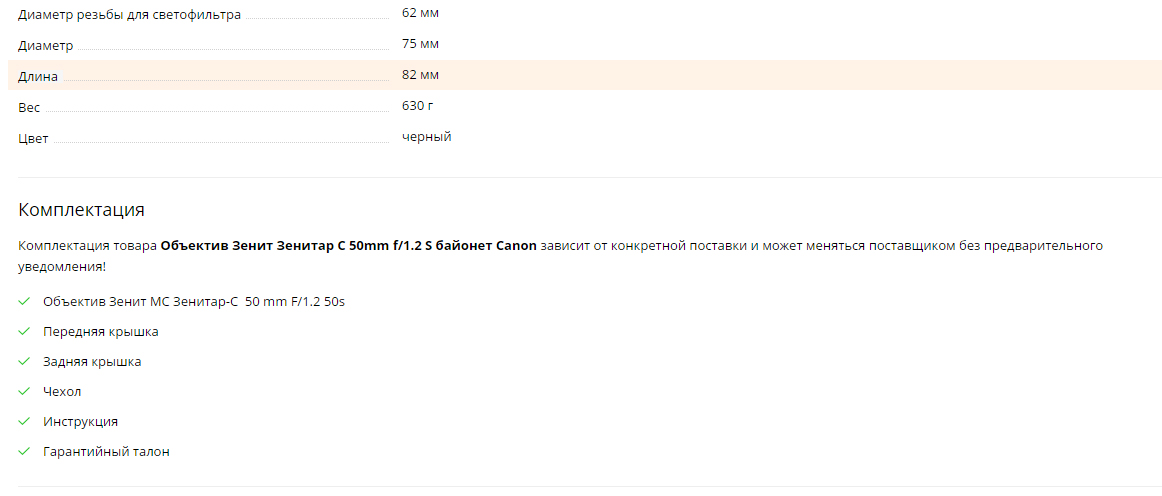Click the Длина value 82 мм
The height and width of the screenshot is (496, 1162).
[420, 75]
